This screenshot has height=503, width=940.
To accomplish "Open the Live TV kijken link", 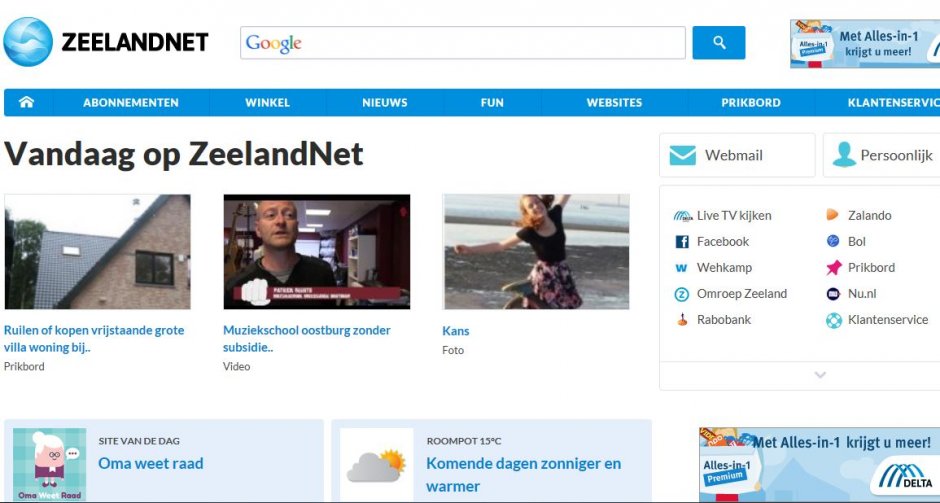I will pyautogui.click(x=734, y=215).
